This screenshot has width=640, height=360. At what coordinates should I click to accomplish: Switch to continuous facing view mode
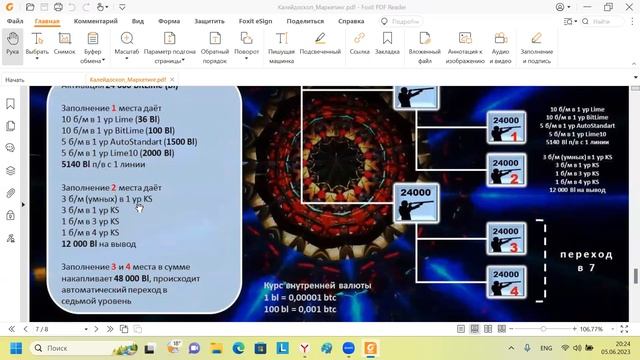pyautogui.click(x=502, y=329)
